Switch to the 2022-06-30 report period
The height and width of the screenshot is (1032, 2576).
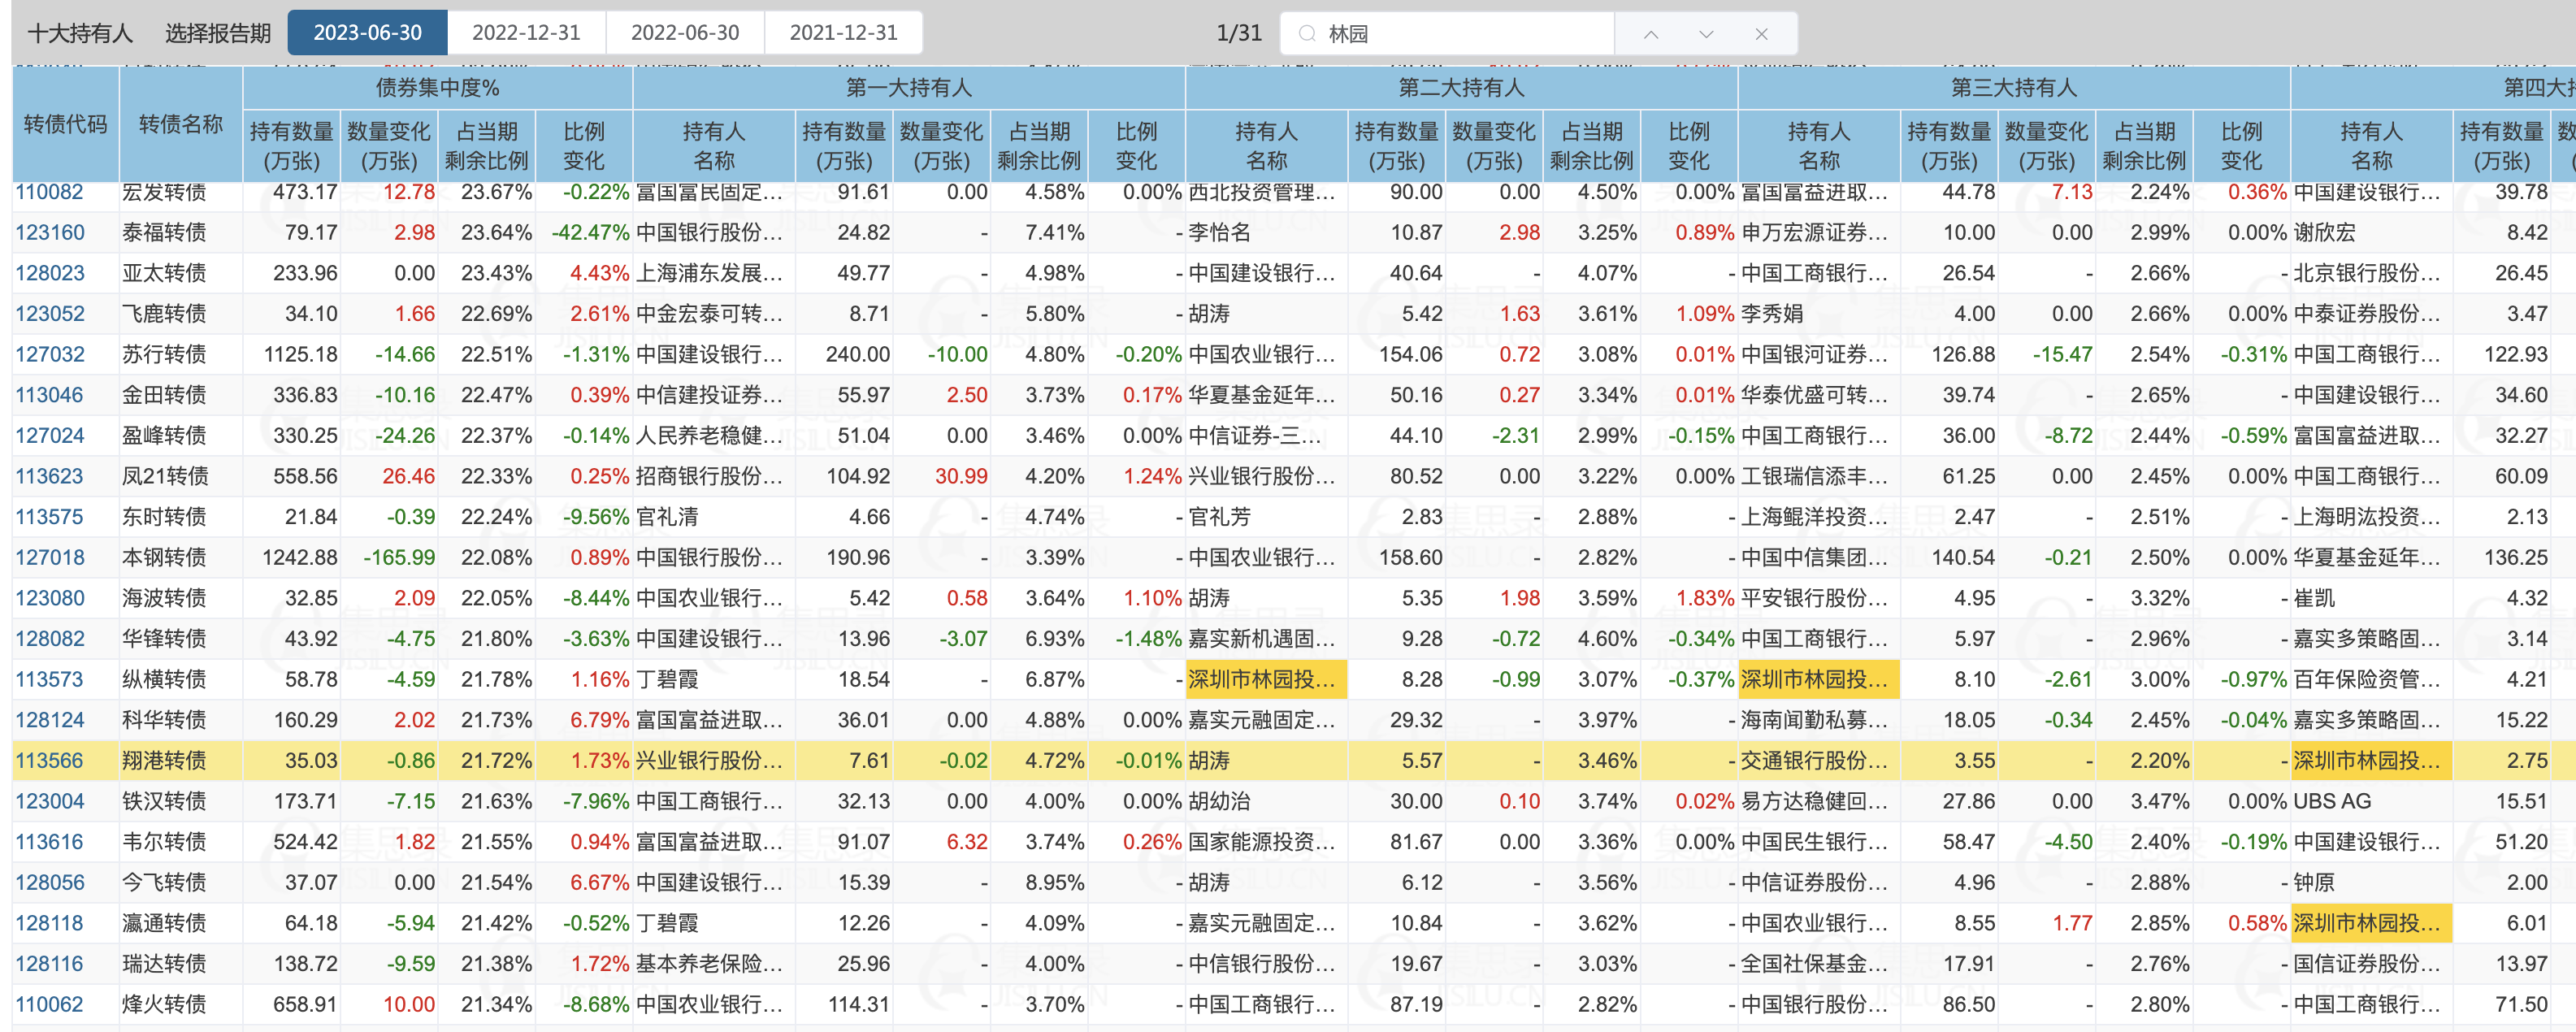click(685, 33)
